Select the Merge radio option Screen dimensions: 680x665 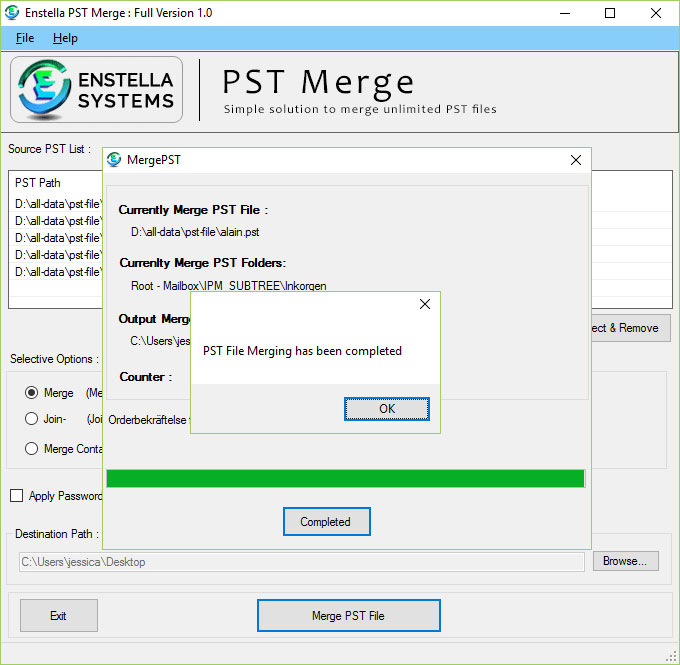32,393
